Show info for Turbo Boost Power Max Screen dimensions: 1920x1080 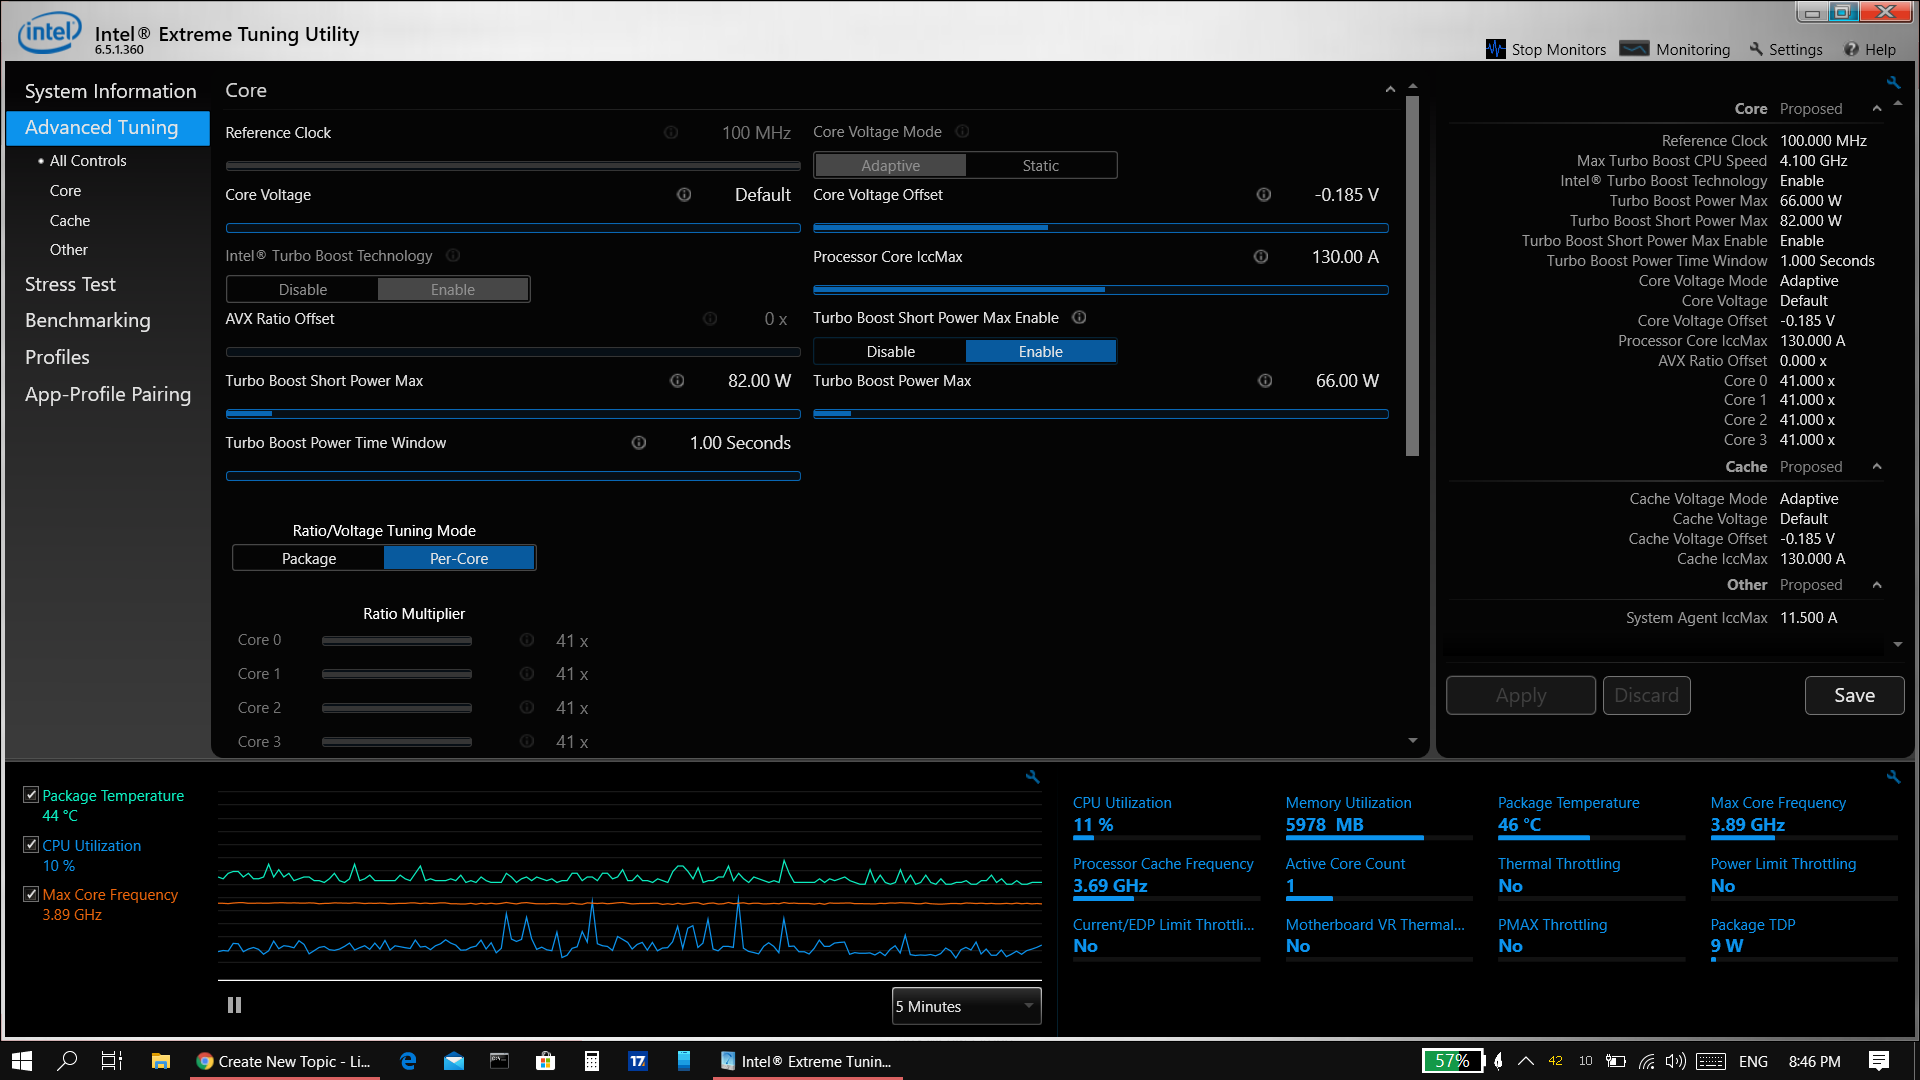[1265, 381]
